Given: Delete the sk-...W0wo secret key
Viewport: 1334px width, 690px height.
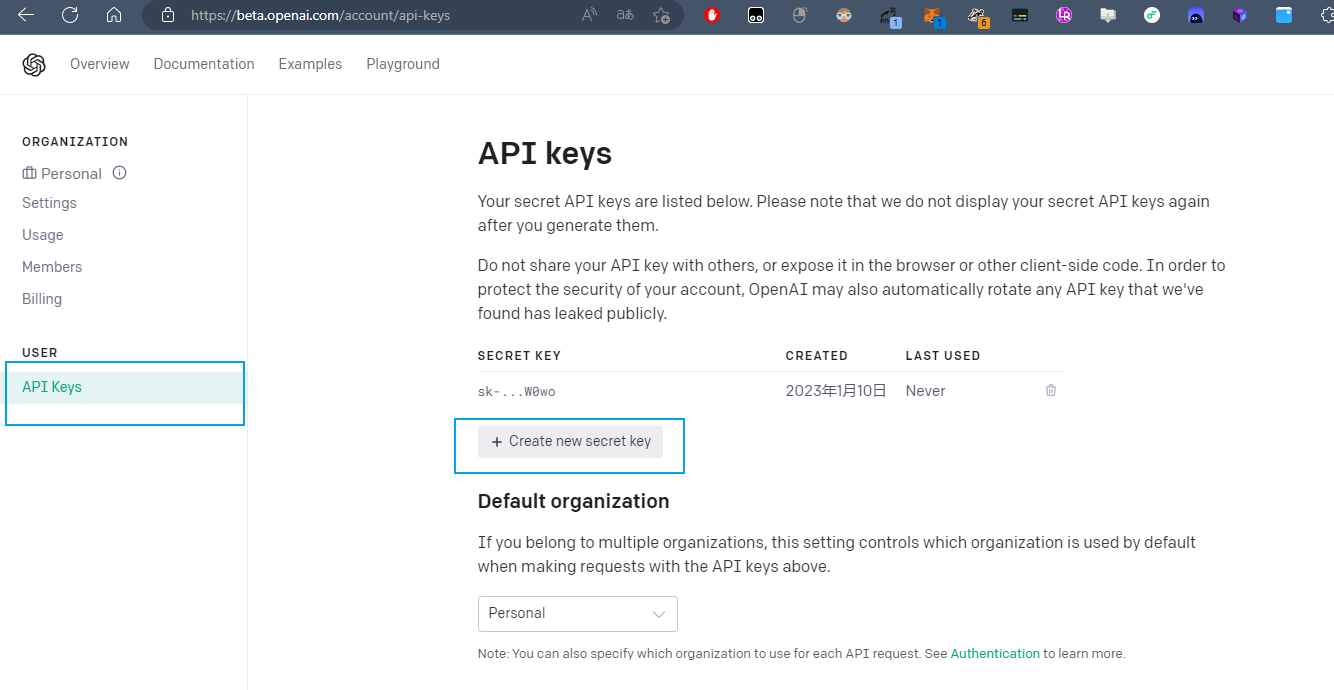Looking at the screenshot, I should [1050, 390].
